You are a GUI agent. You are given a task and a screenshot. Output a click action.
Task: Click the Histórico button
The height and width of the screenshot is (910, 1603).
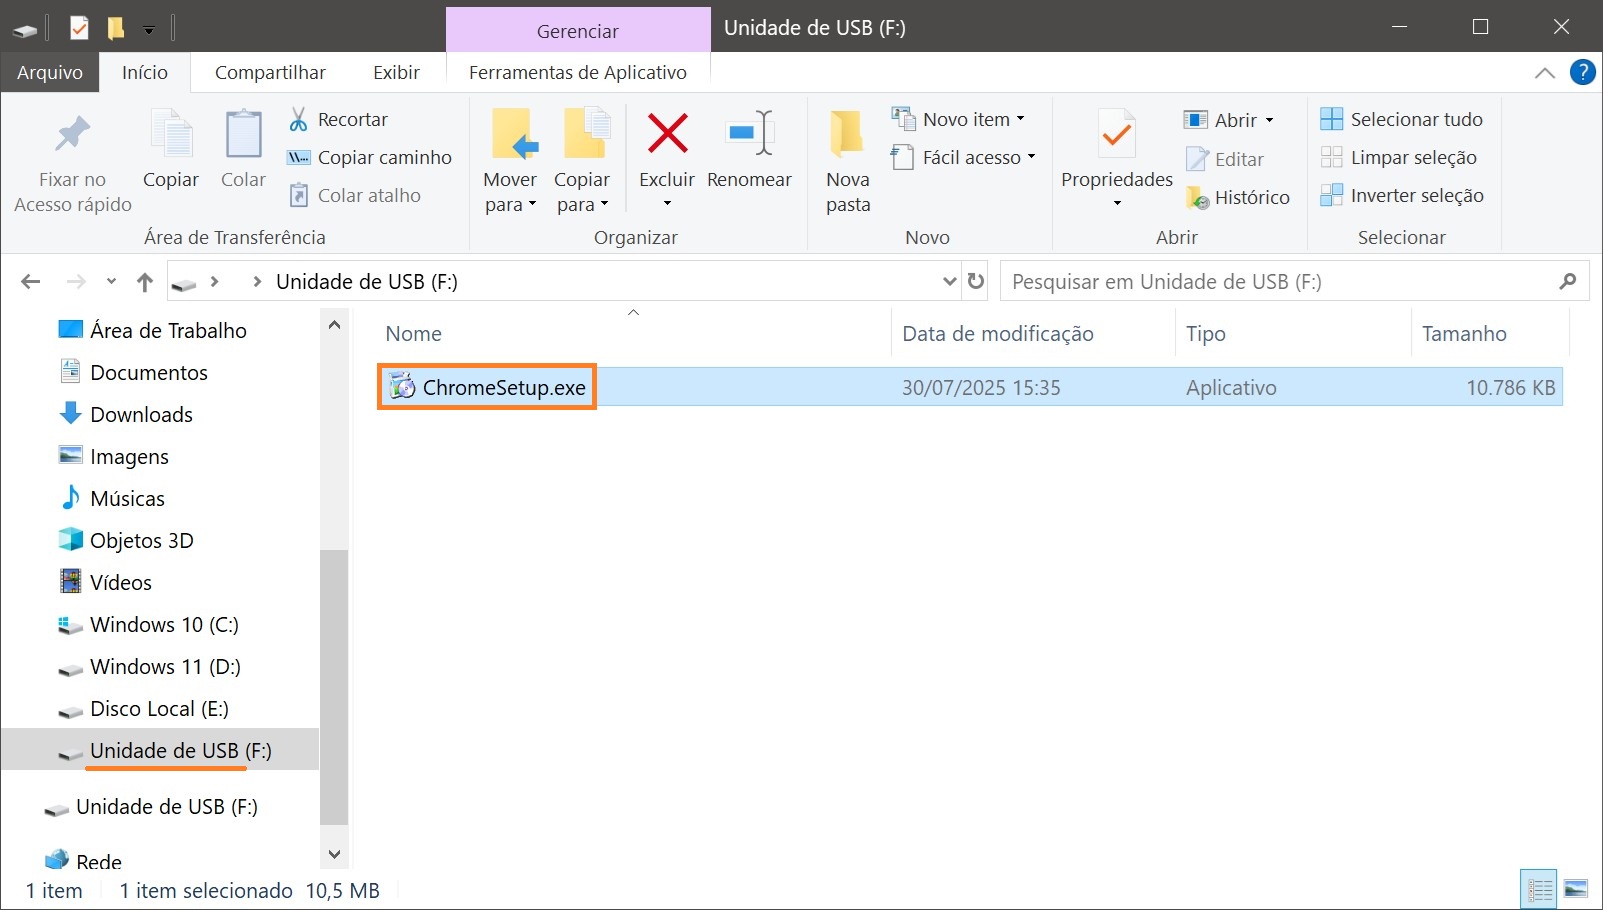tap(1237, 197)
